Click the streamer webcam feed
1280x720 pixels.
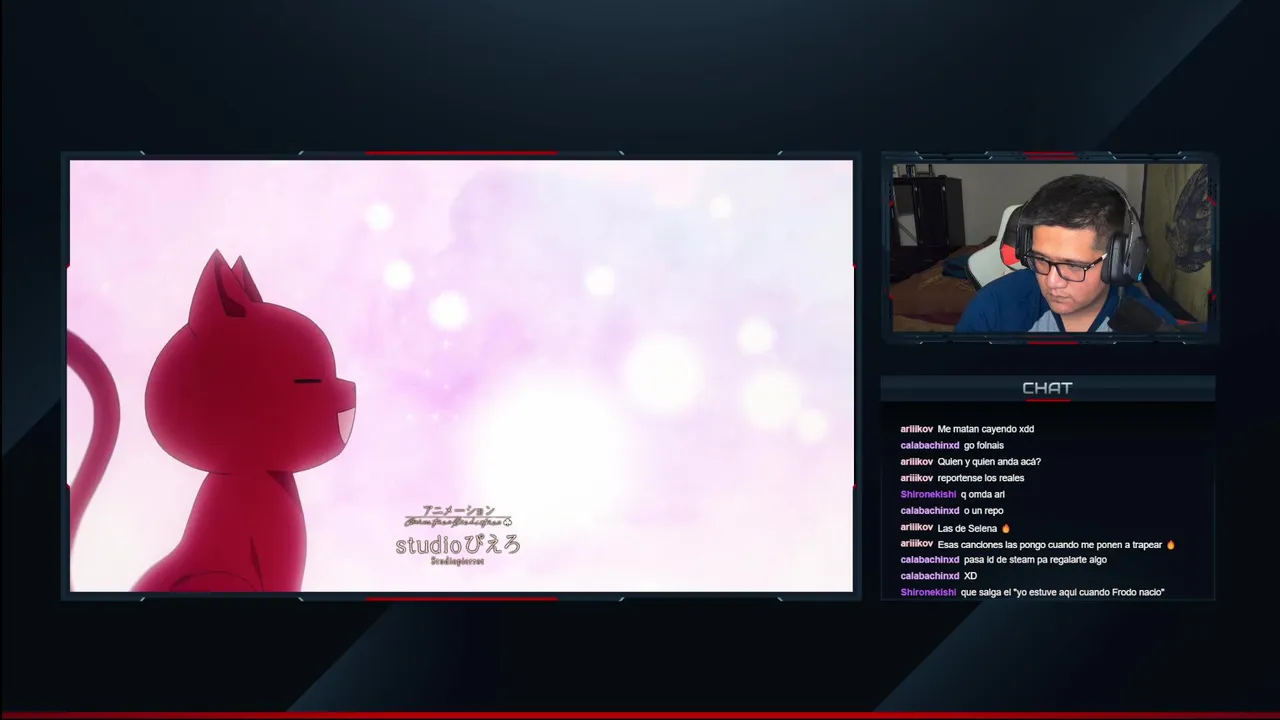coord(1050,247)
